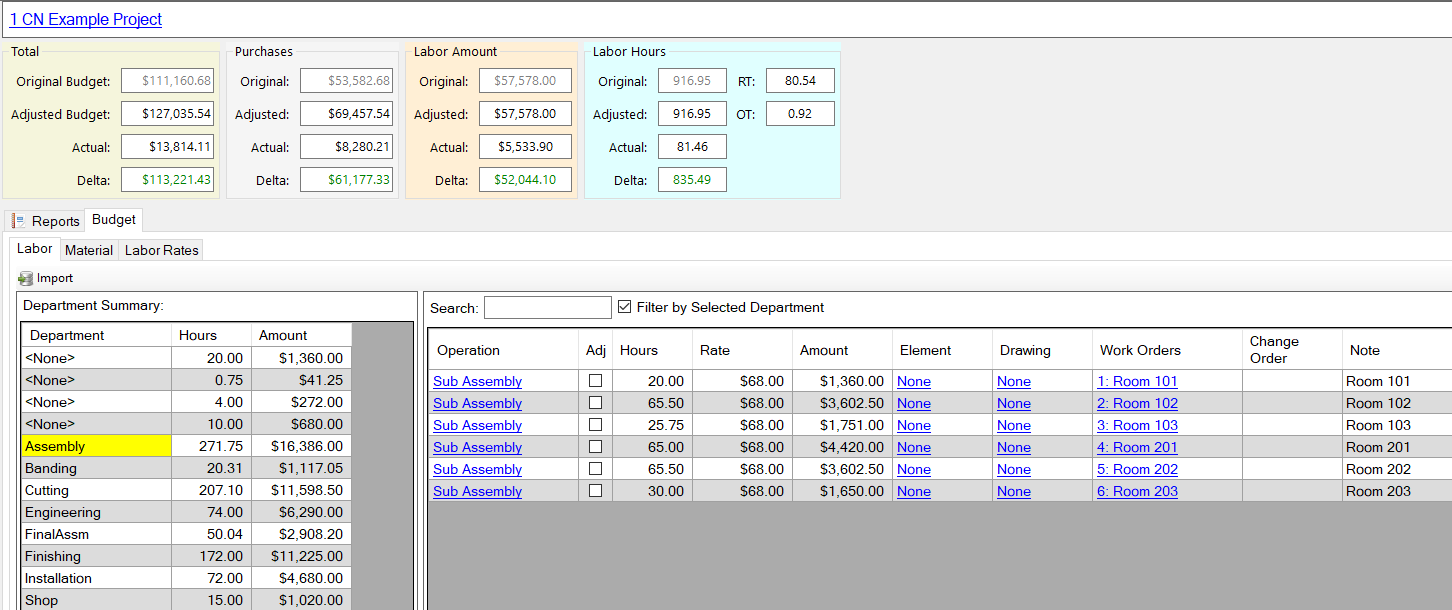Click the Change Order column header
The height and width of the screenshot is (610, 1452).
(x=1292, y=350)
